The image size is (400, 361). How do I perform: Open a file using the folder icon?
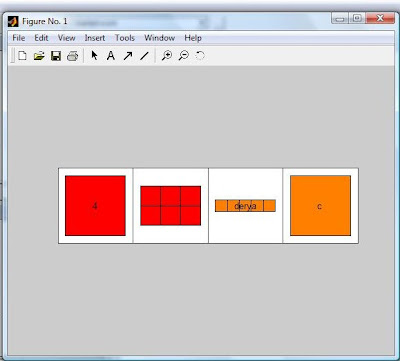39,56
